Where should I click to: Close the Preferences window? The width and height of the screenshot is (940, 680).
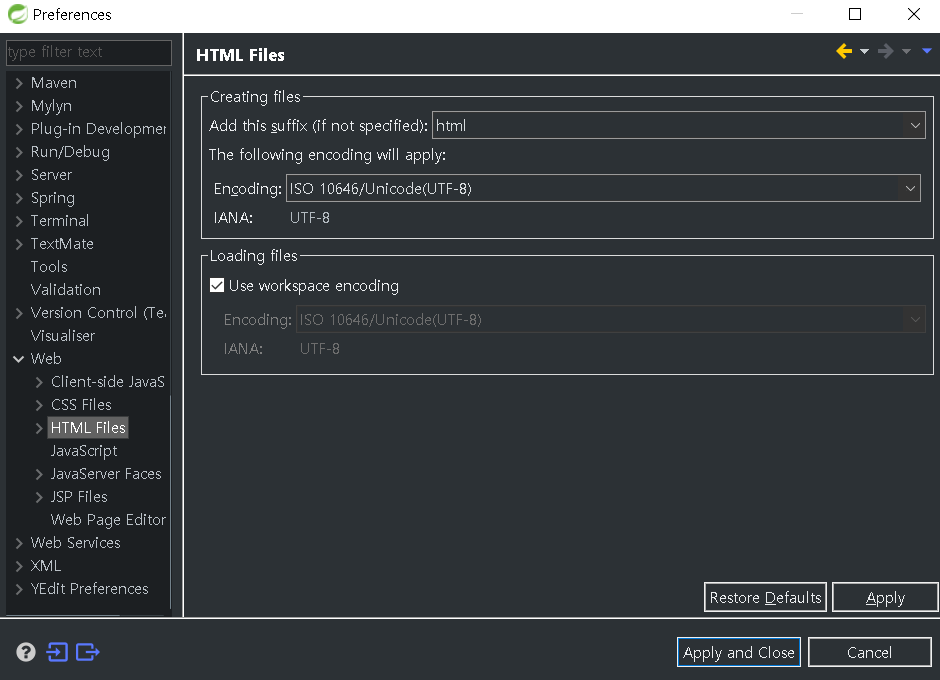click(914, 14)
